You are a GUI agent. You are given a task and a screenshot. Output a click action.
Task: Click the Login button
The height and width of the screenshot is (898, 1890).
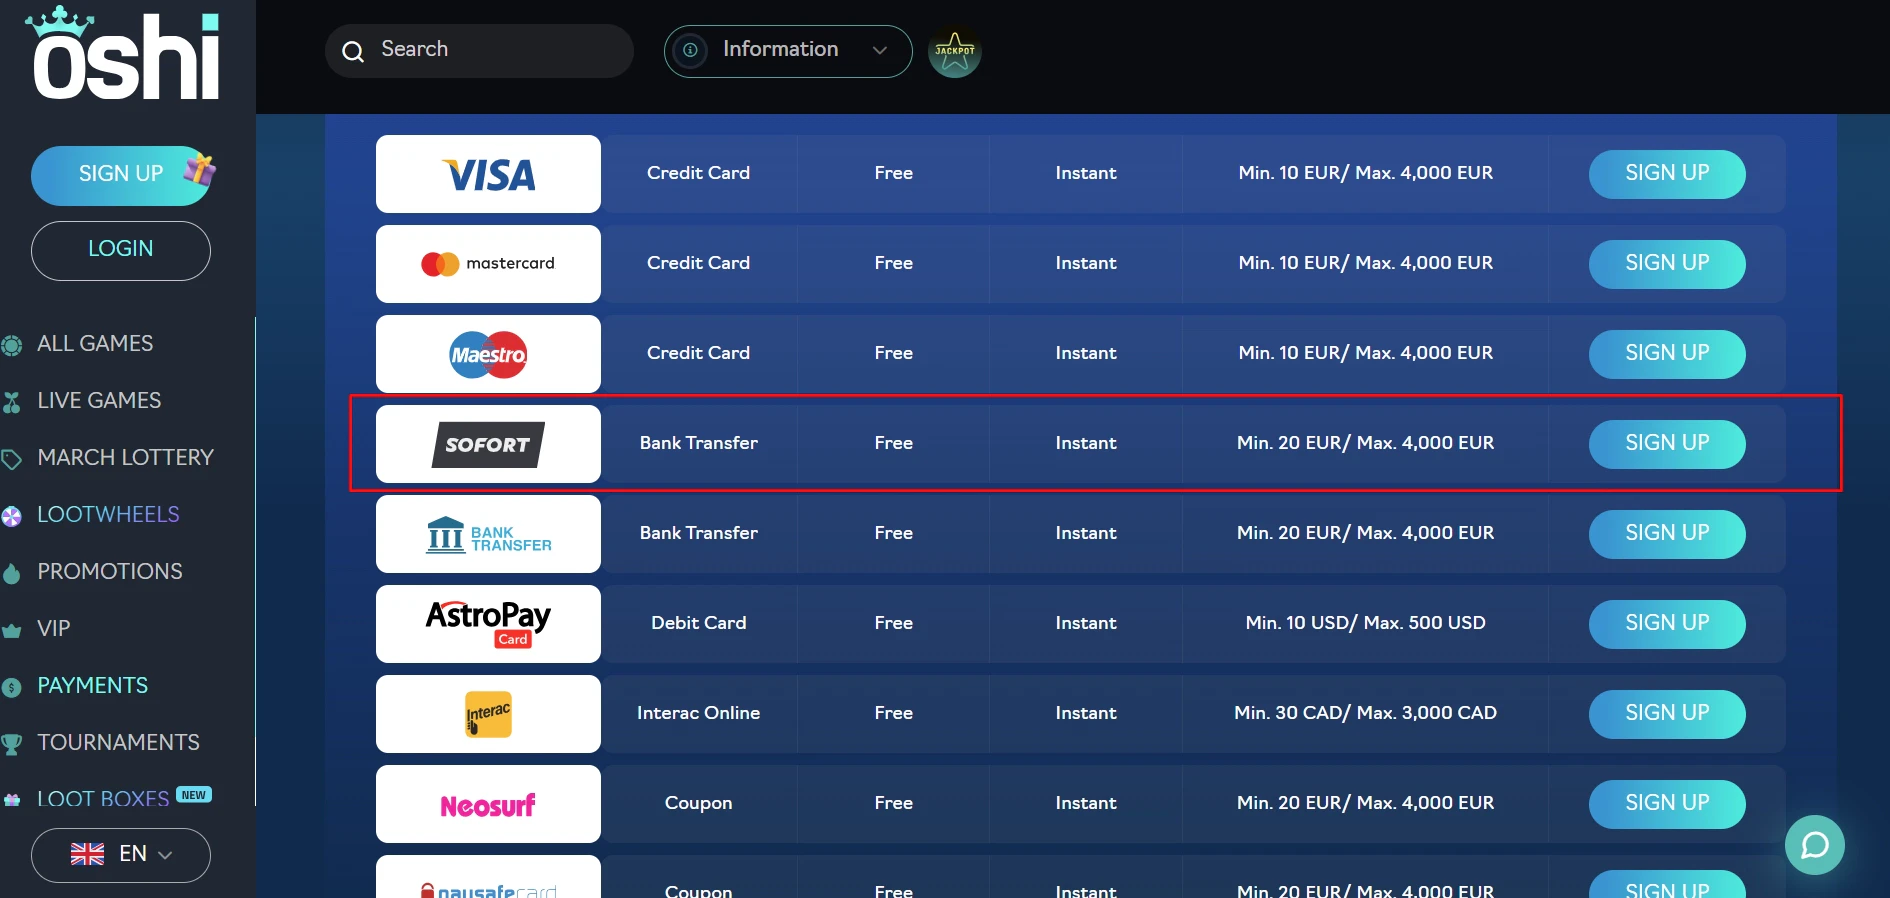point(121,251)
